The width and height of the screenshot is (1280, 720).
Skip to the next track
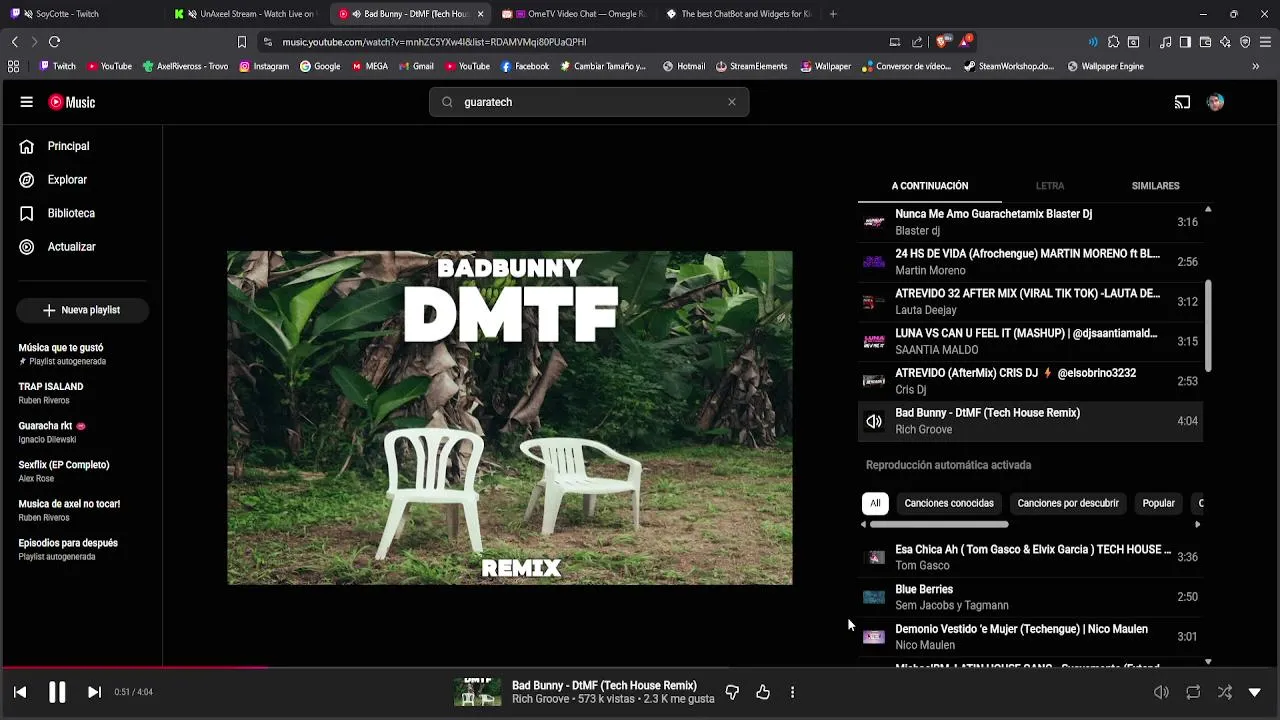tap(94, 692)
